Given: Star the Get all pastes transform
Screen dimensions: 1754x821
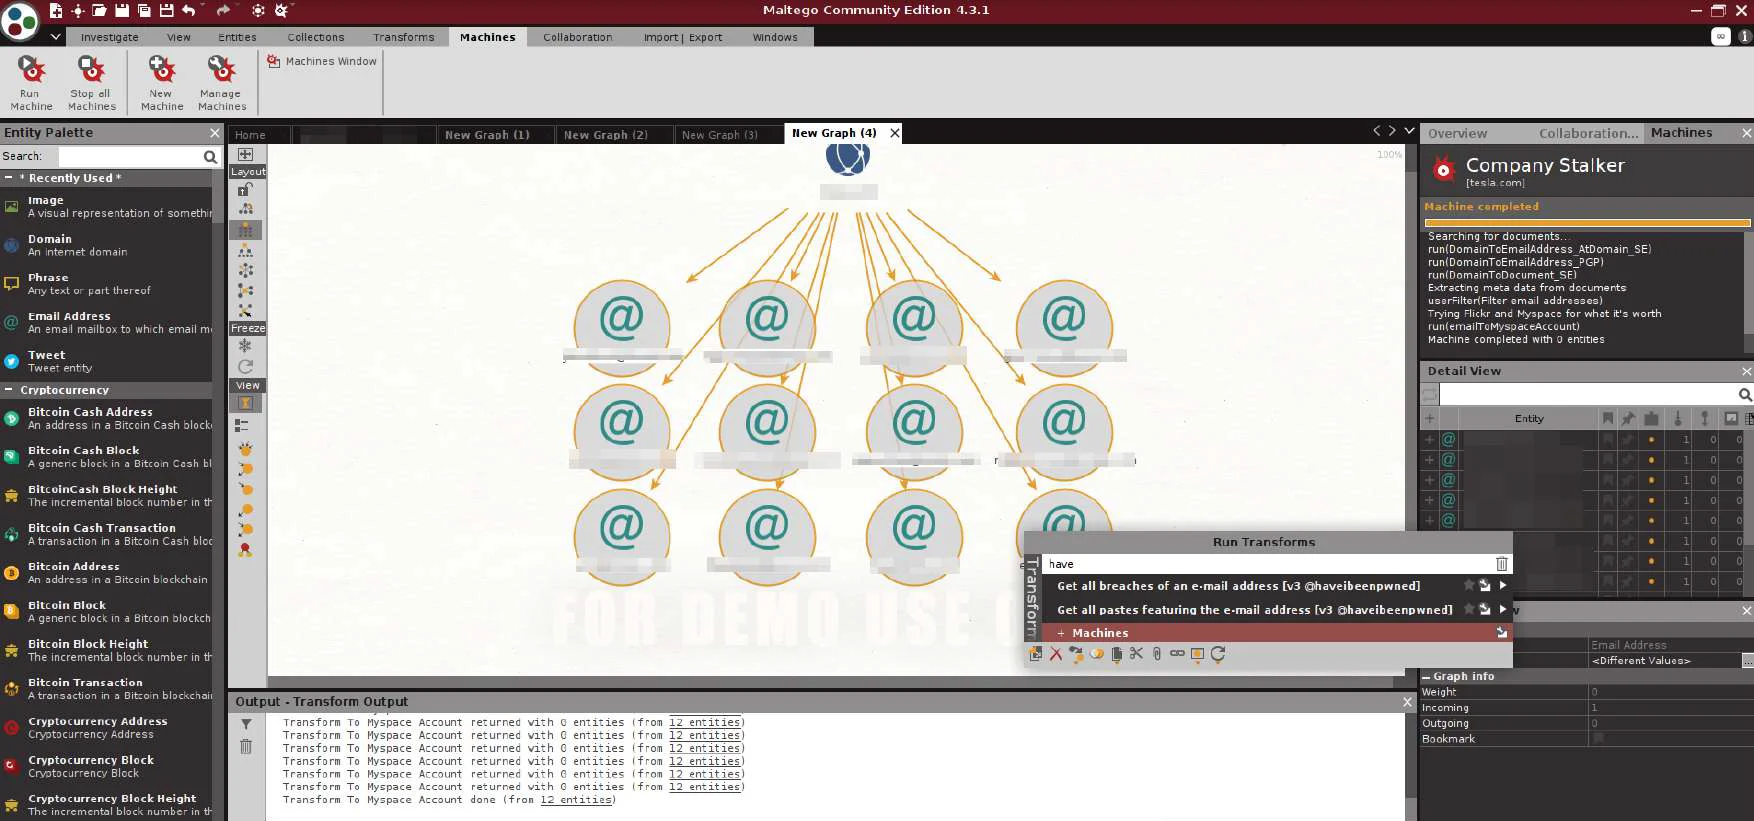Looking at the screenshot, I should (x=1469, y=609).
